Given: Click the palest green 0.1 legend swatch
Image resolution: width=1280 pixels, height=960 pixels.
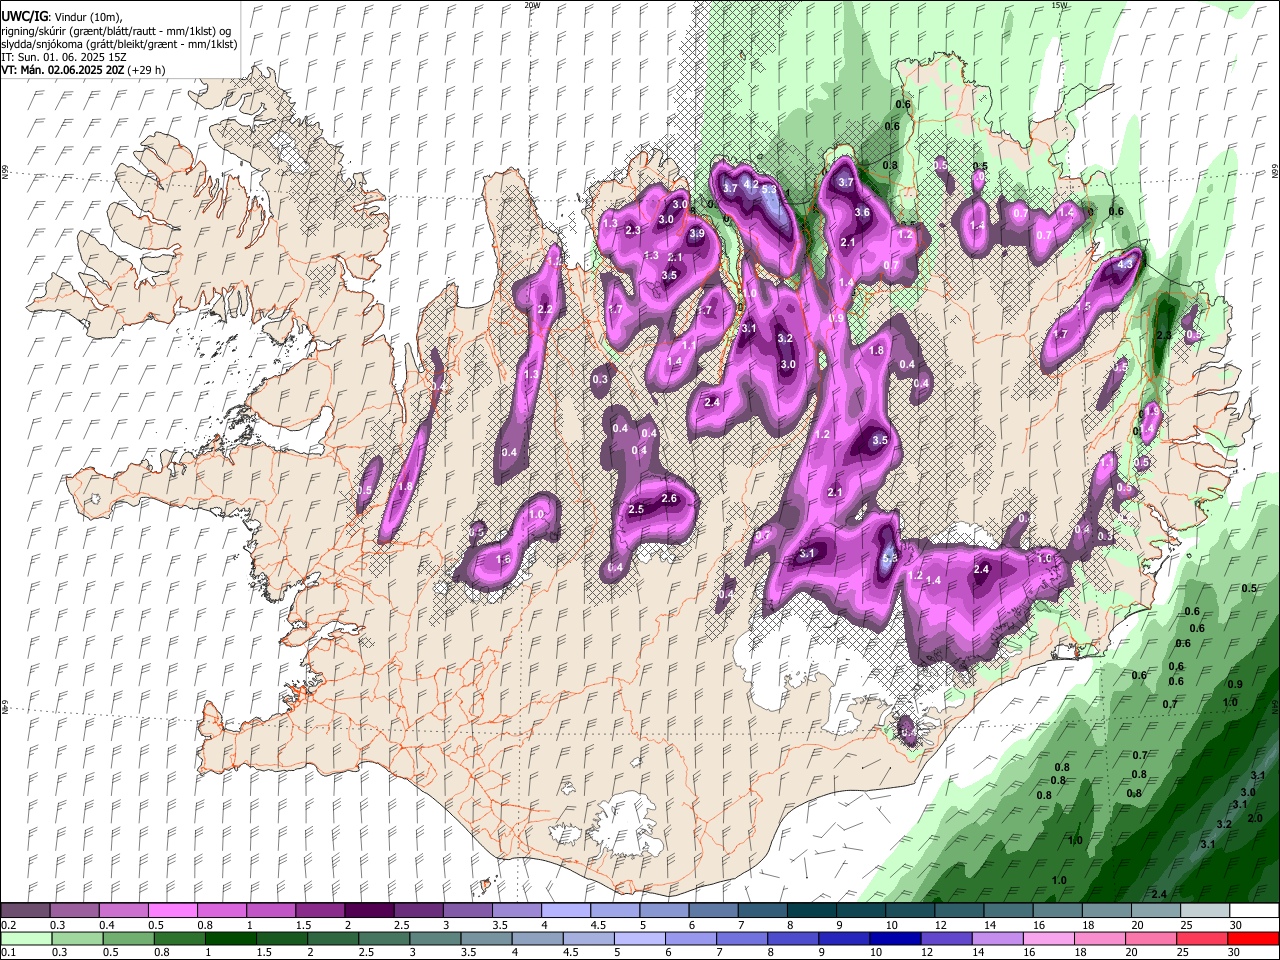Looking at the screenshot, I should (x=26, y=938).
